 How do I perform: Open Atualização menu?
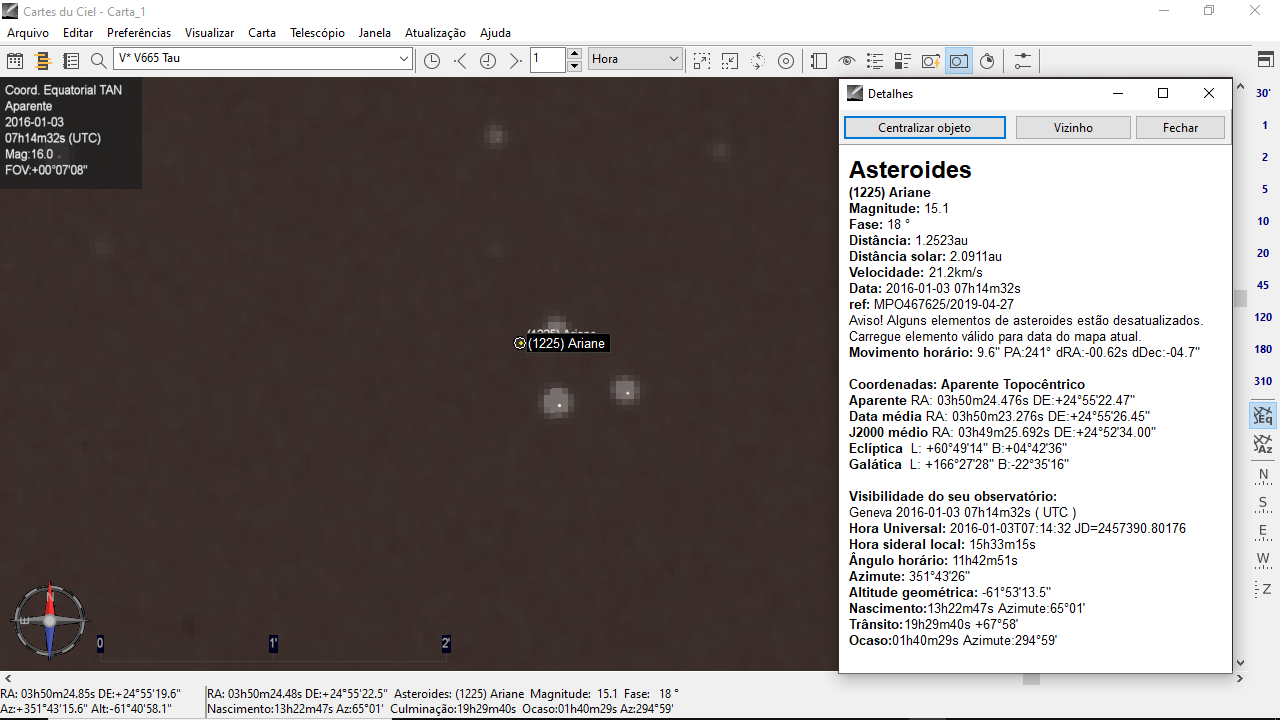(x=435, y=33)
